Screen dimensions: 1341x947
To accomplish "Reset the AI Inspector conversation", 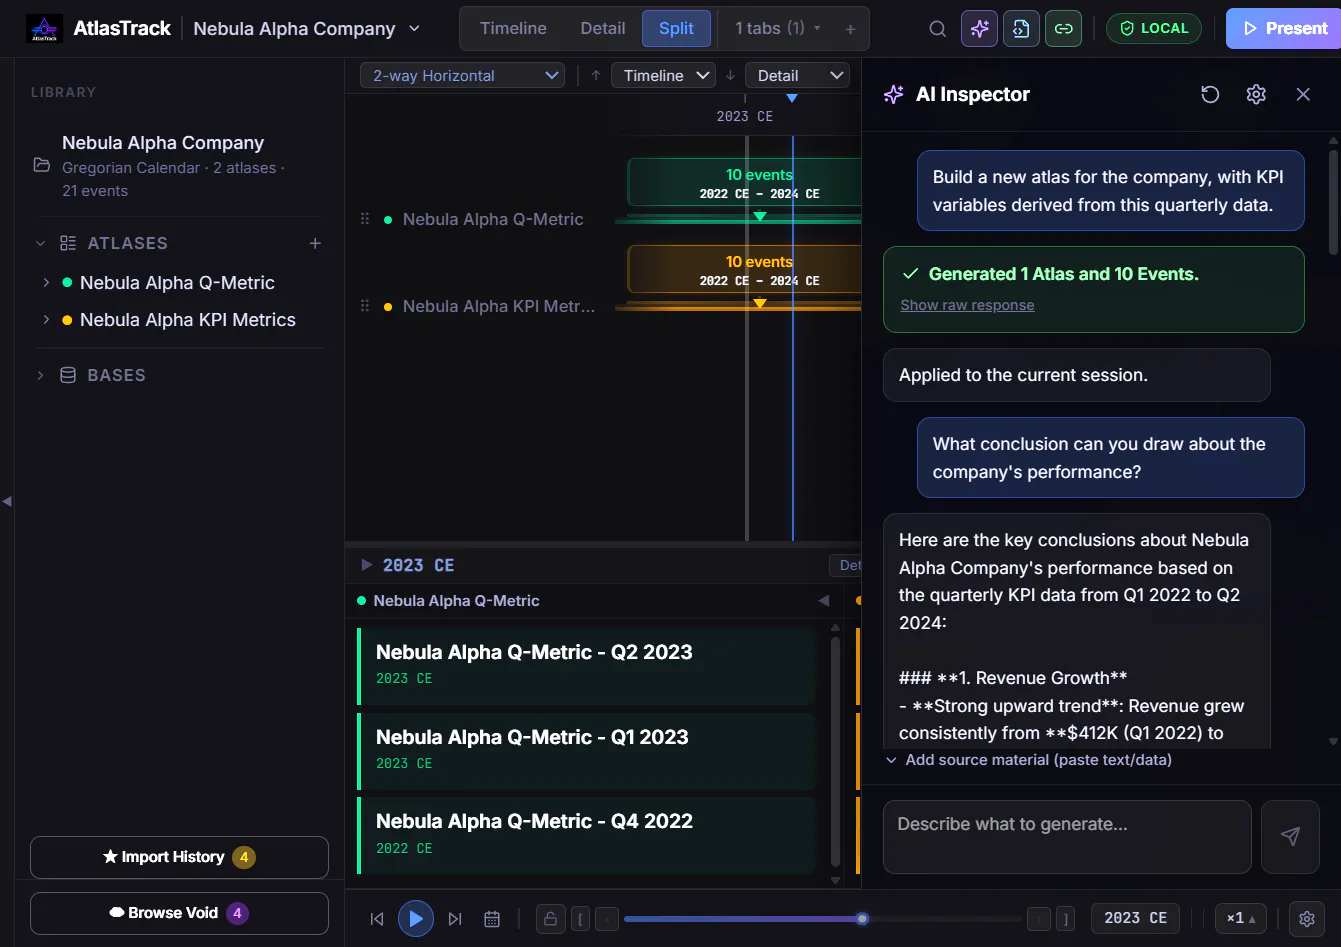I will pyautogui.click(x=1210, y=94).
